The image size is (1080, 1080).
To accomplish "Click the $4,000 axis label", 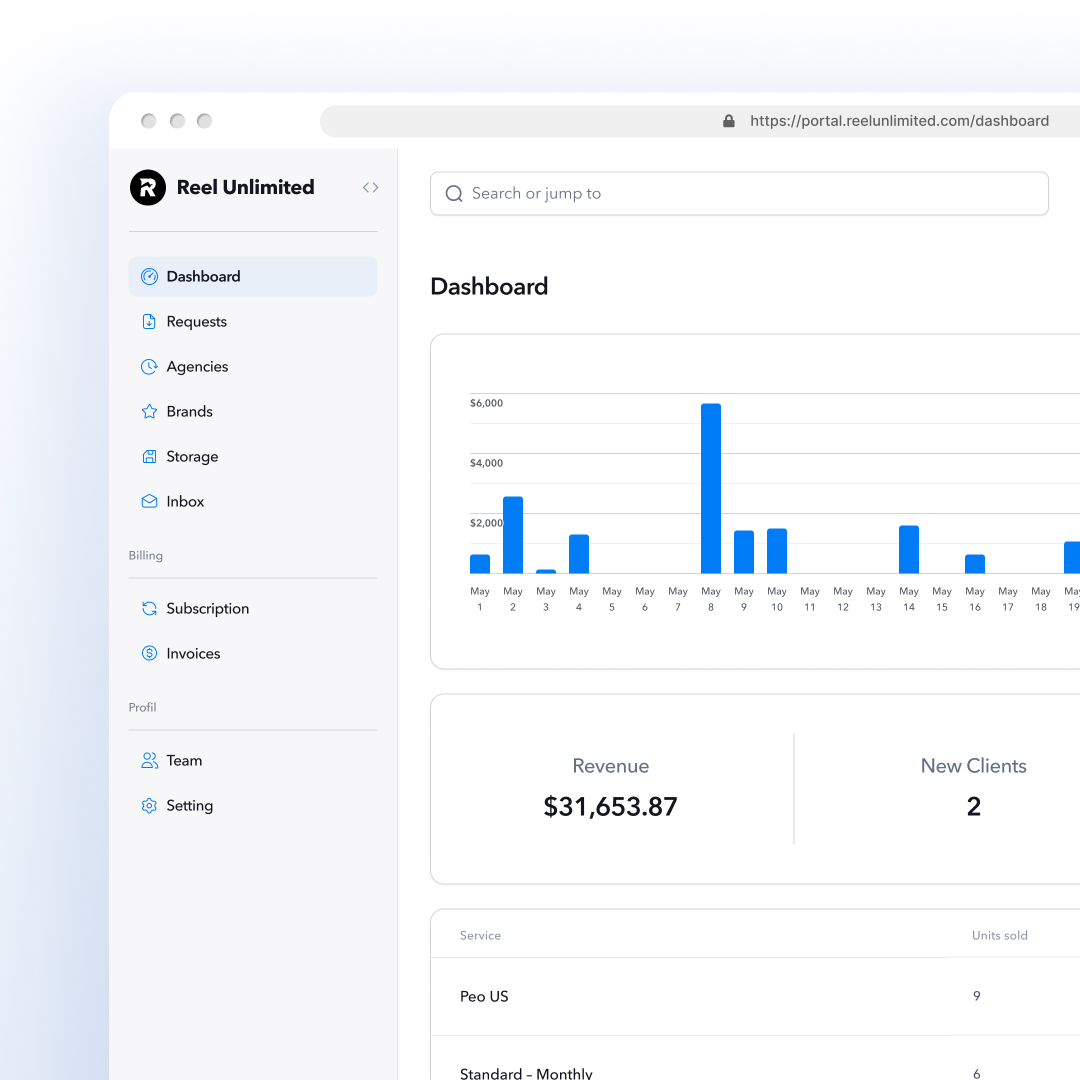I will tap(486, 463).
